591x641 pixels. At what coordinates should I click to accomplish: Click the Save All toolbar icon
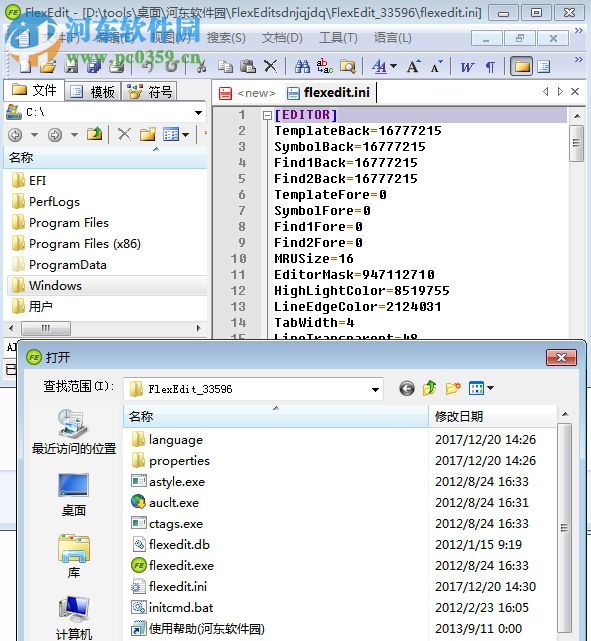click(x=94, y=66)
